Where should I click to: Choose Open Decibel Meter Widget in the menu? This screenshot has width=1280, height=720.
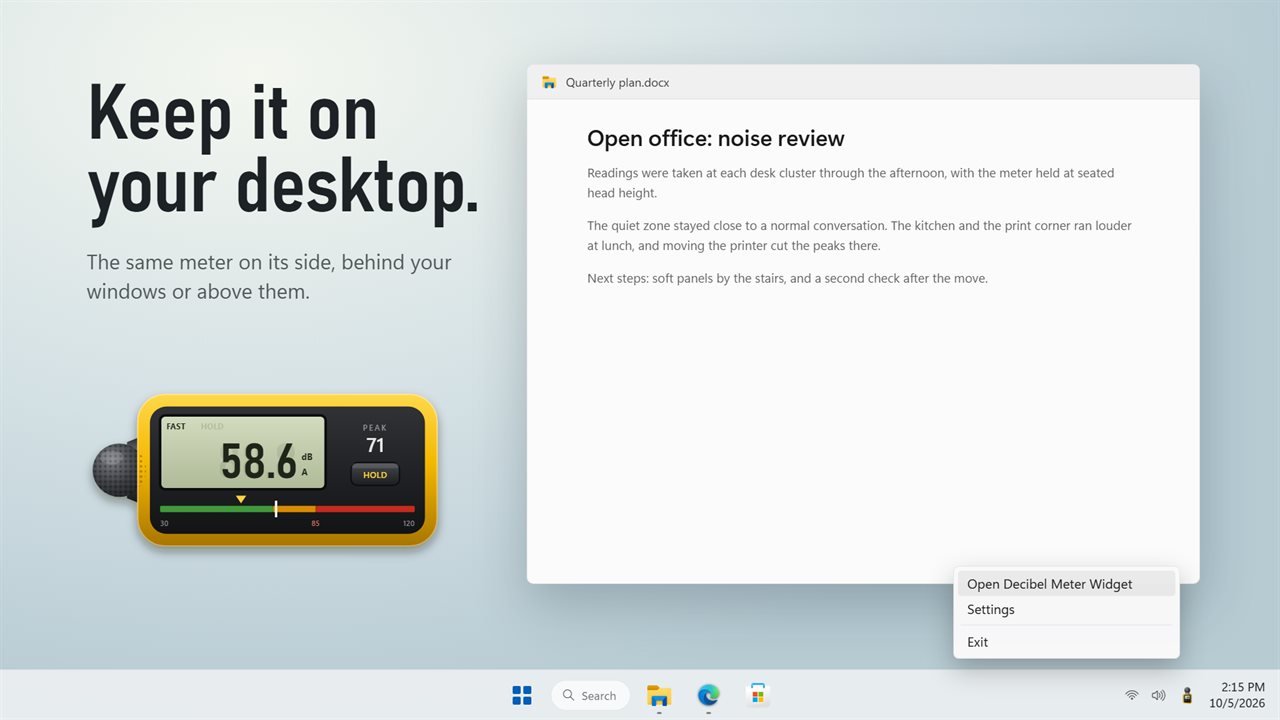coord(1066,584)
